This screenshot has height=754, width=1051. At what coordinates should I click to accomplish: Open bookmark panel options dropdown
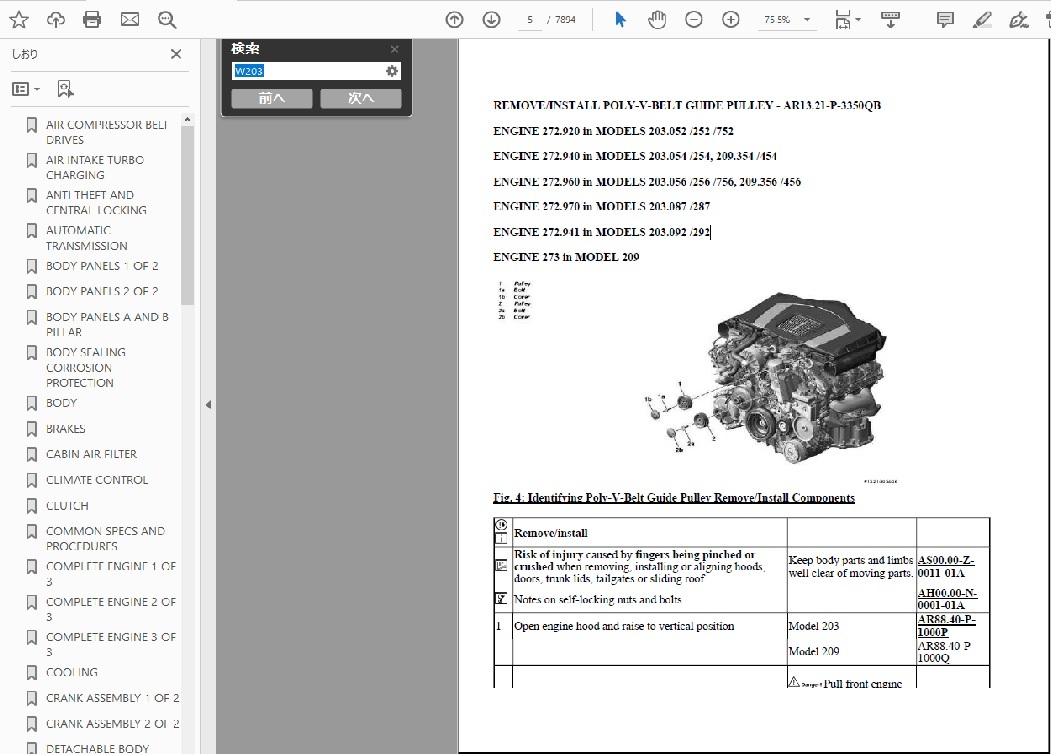26,88
